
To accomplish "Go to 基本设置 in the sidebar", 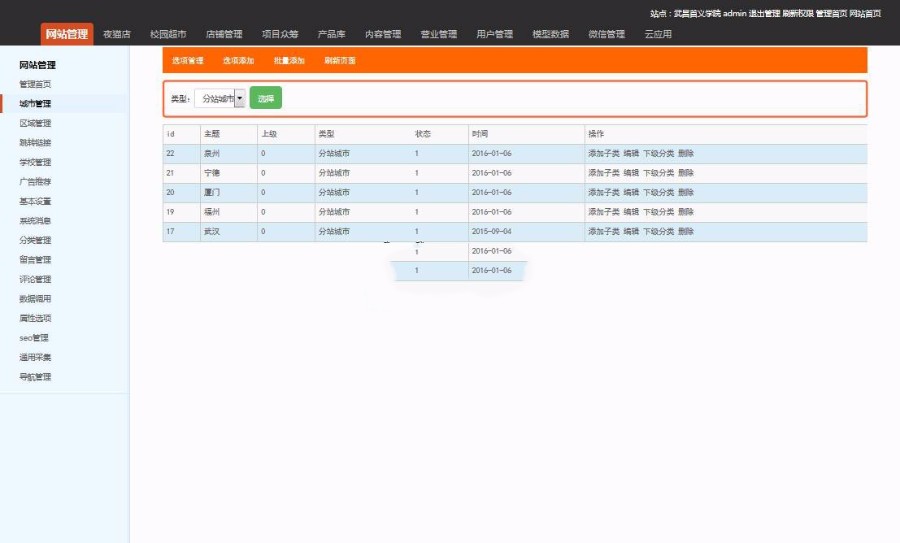I will click(35, 201).
